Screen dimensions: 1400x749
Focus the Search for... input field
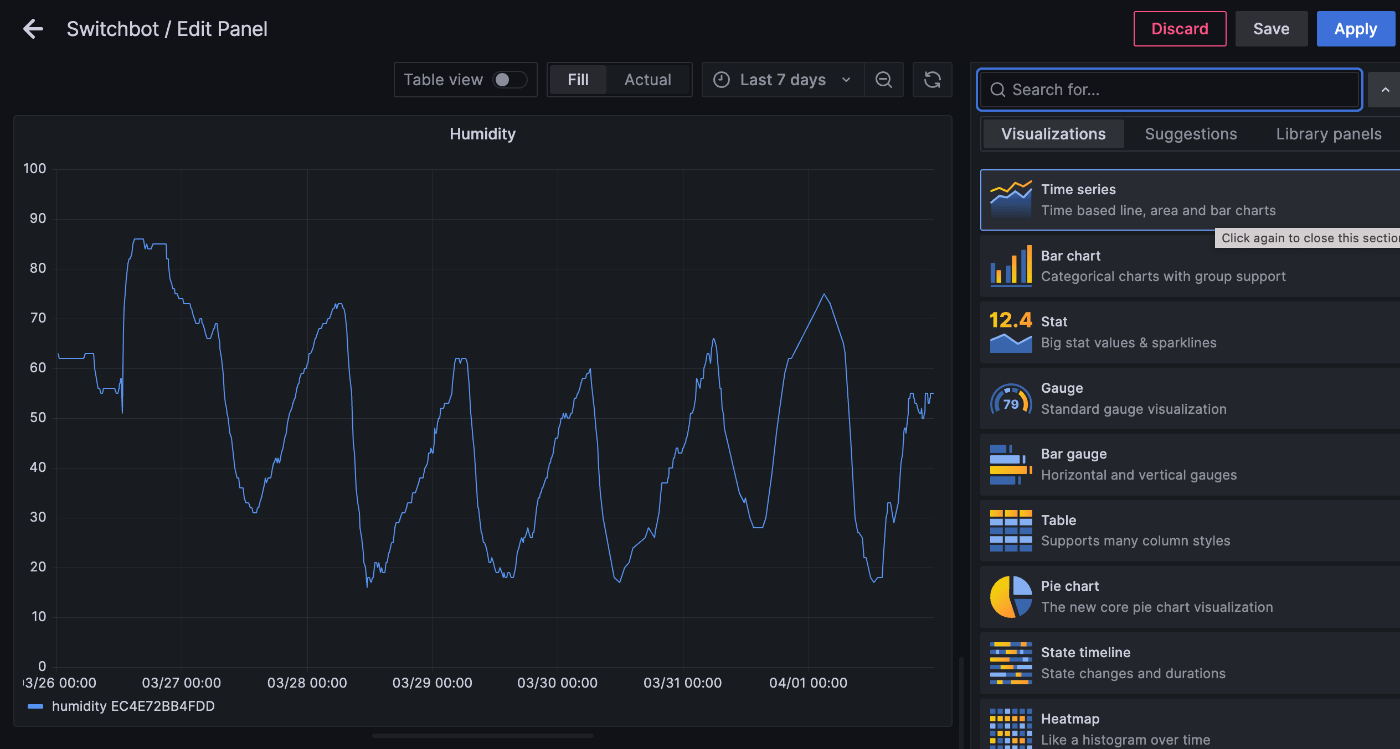(x=1169, y=90)
